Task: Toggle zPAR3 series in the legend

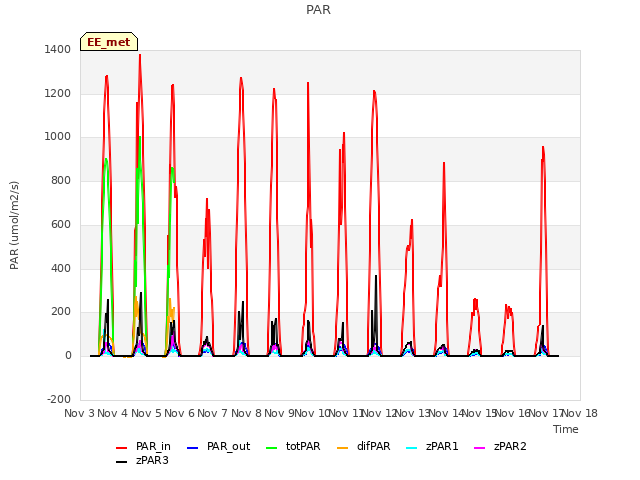Action: [x=142, y=460]
